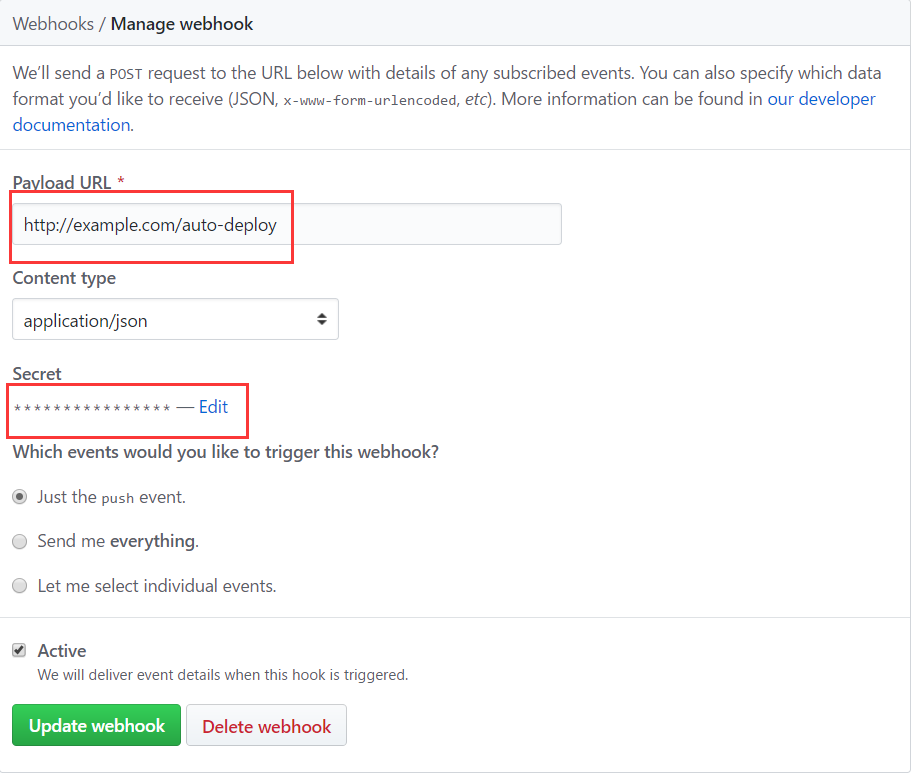Viewport: 916px width, 779px height.
Task: Click the red Delete webhook button
Action: pyautogui.click(x=266, y=726)
